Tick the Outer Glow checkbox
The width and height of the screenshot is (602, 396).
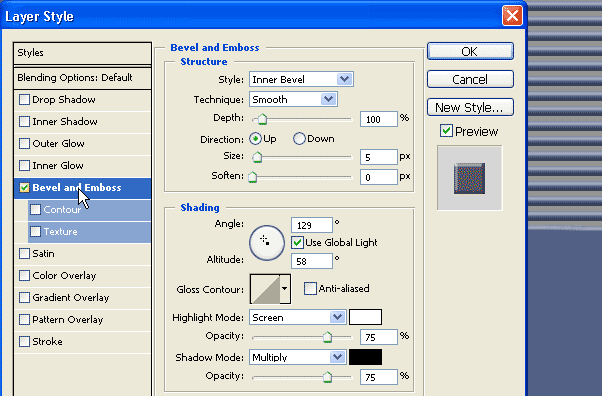24,143
